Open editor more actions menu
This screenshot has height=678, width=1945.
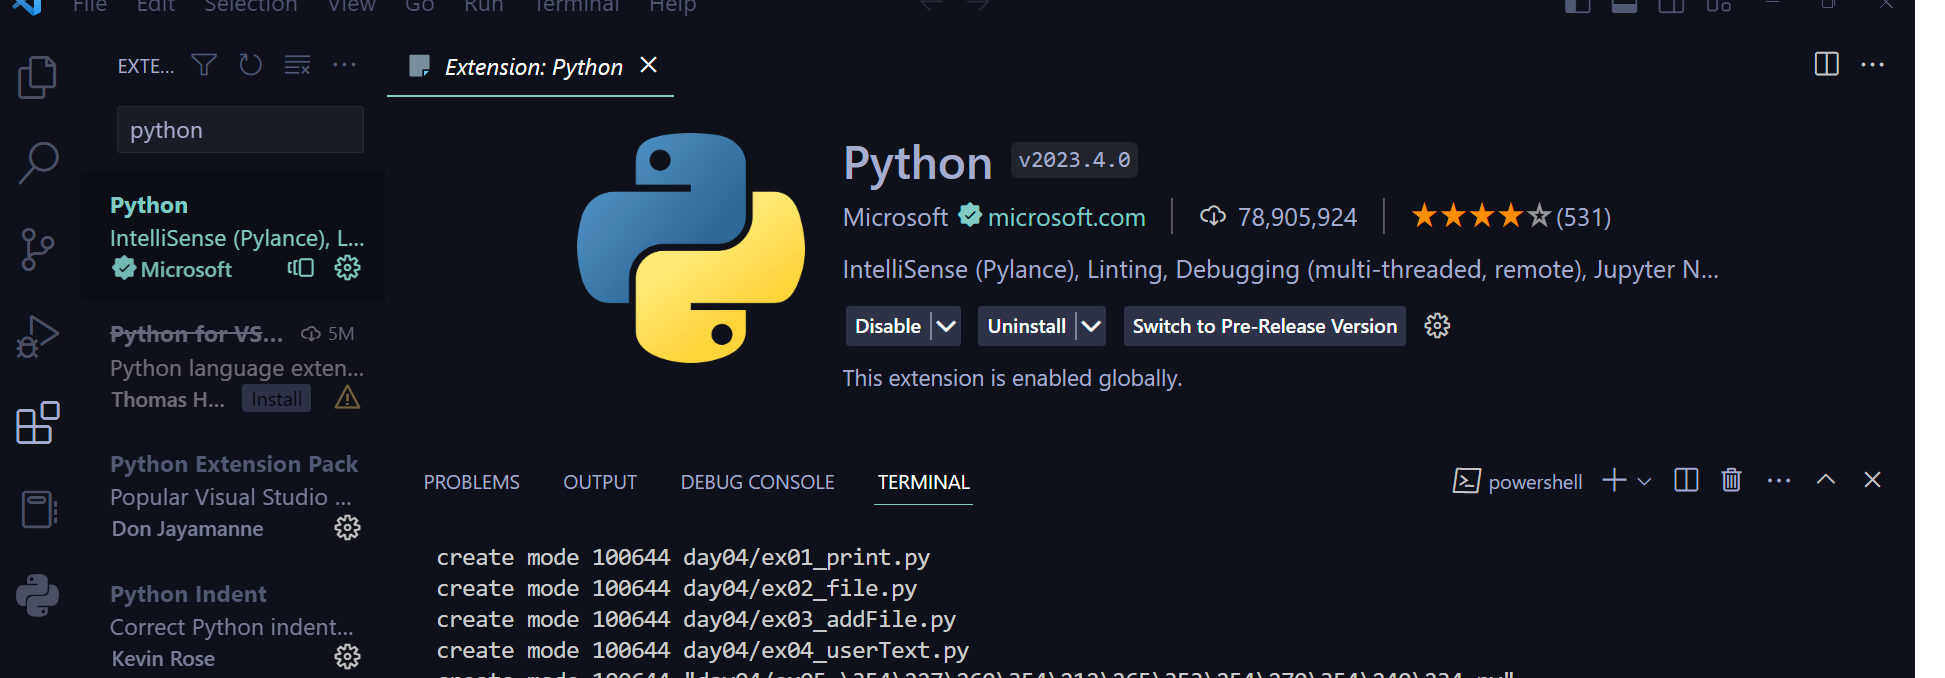(1872, 65)
